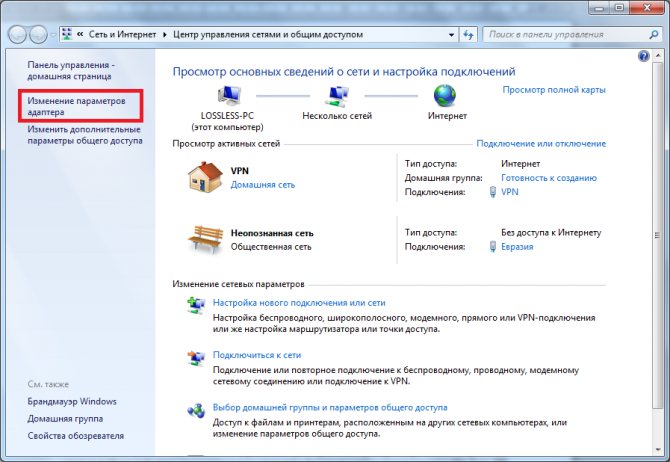Open the Просмотр полной карты link
670x462 pixels.
coord(554,90)
